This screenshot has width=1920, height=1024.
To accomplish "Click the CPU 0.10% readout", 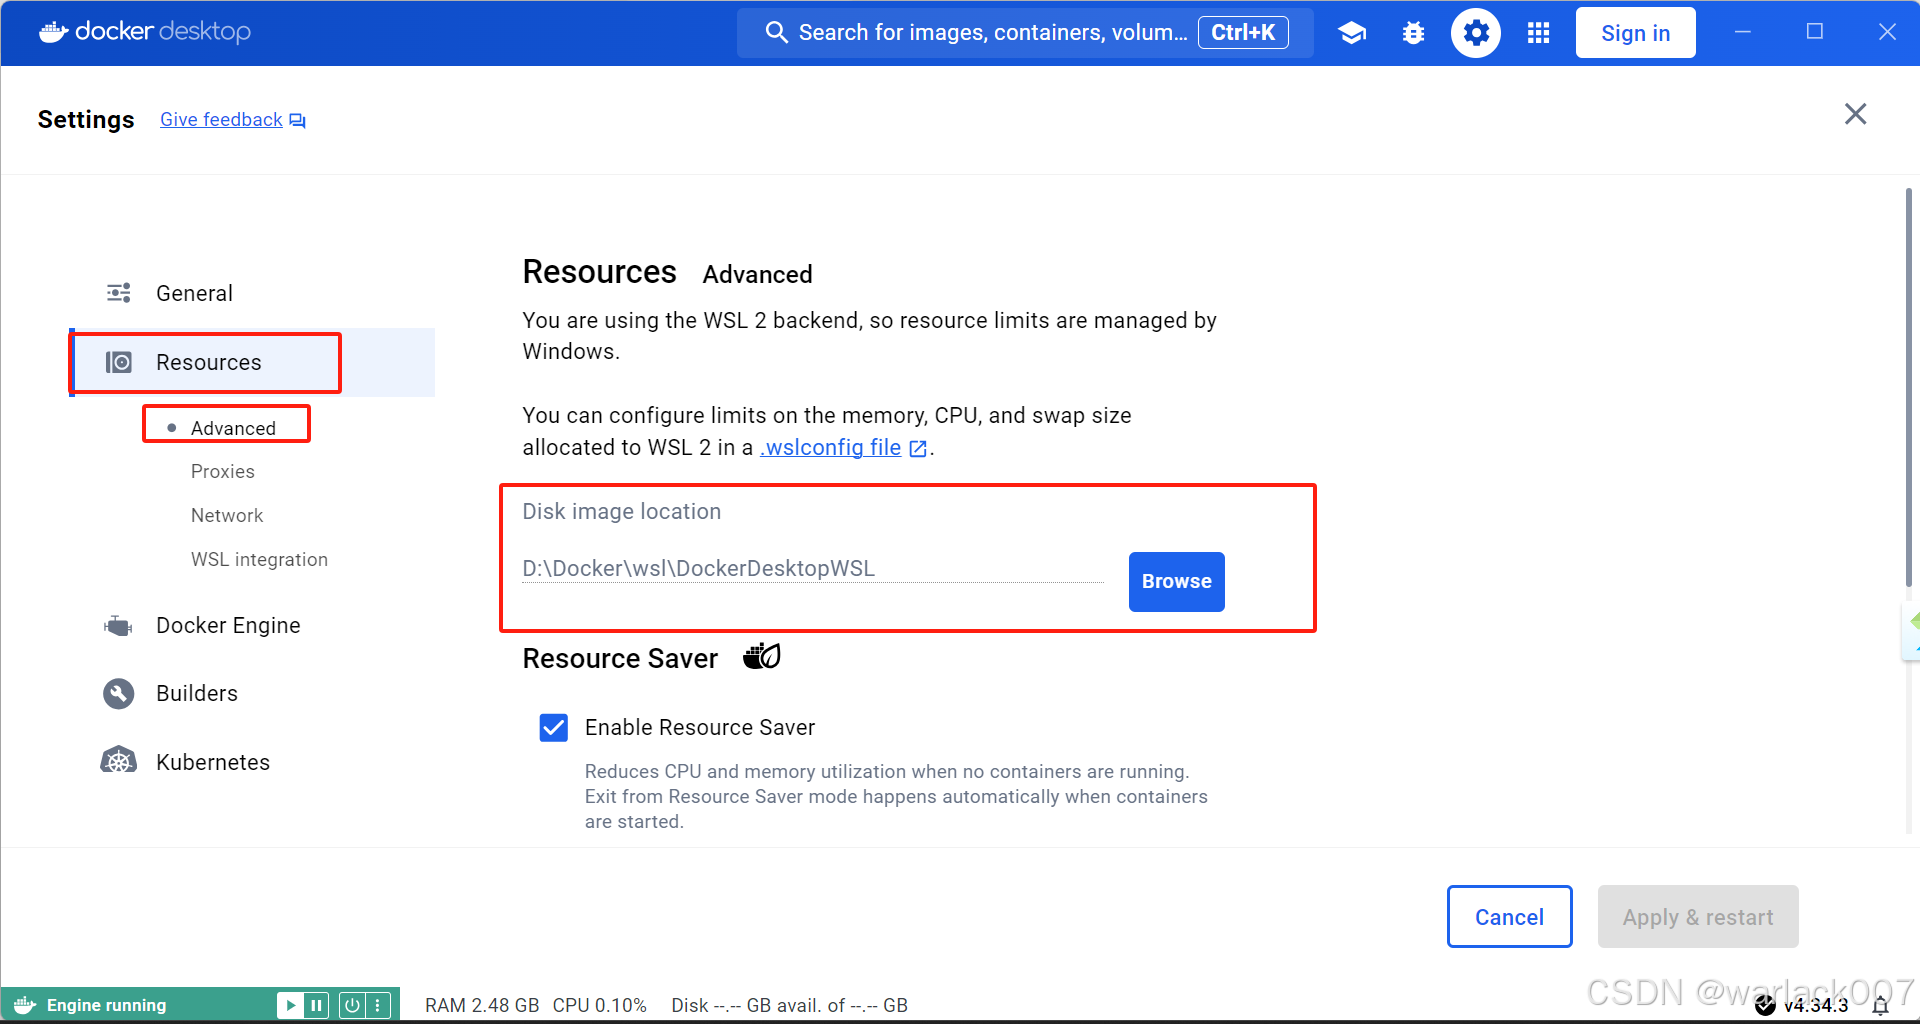I will (600, 1005).
